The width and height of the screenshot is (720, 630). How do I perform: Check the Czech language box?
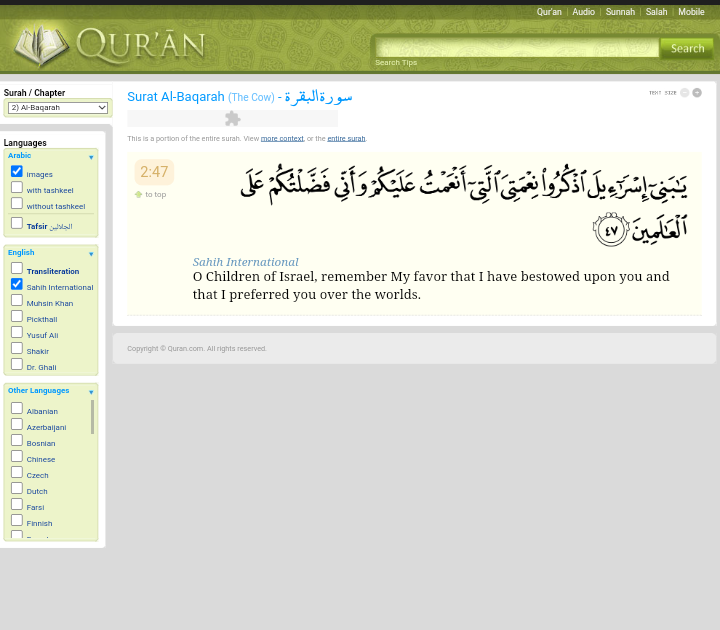pyautogui.click(x=17, y=472)
